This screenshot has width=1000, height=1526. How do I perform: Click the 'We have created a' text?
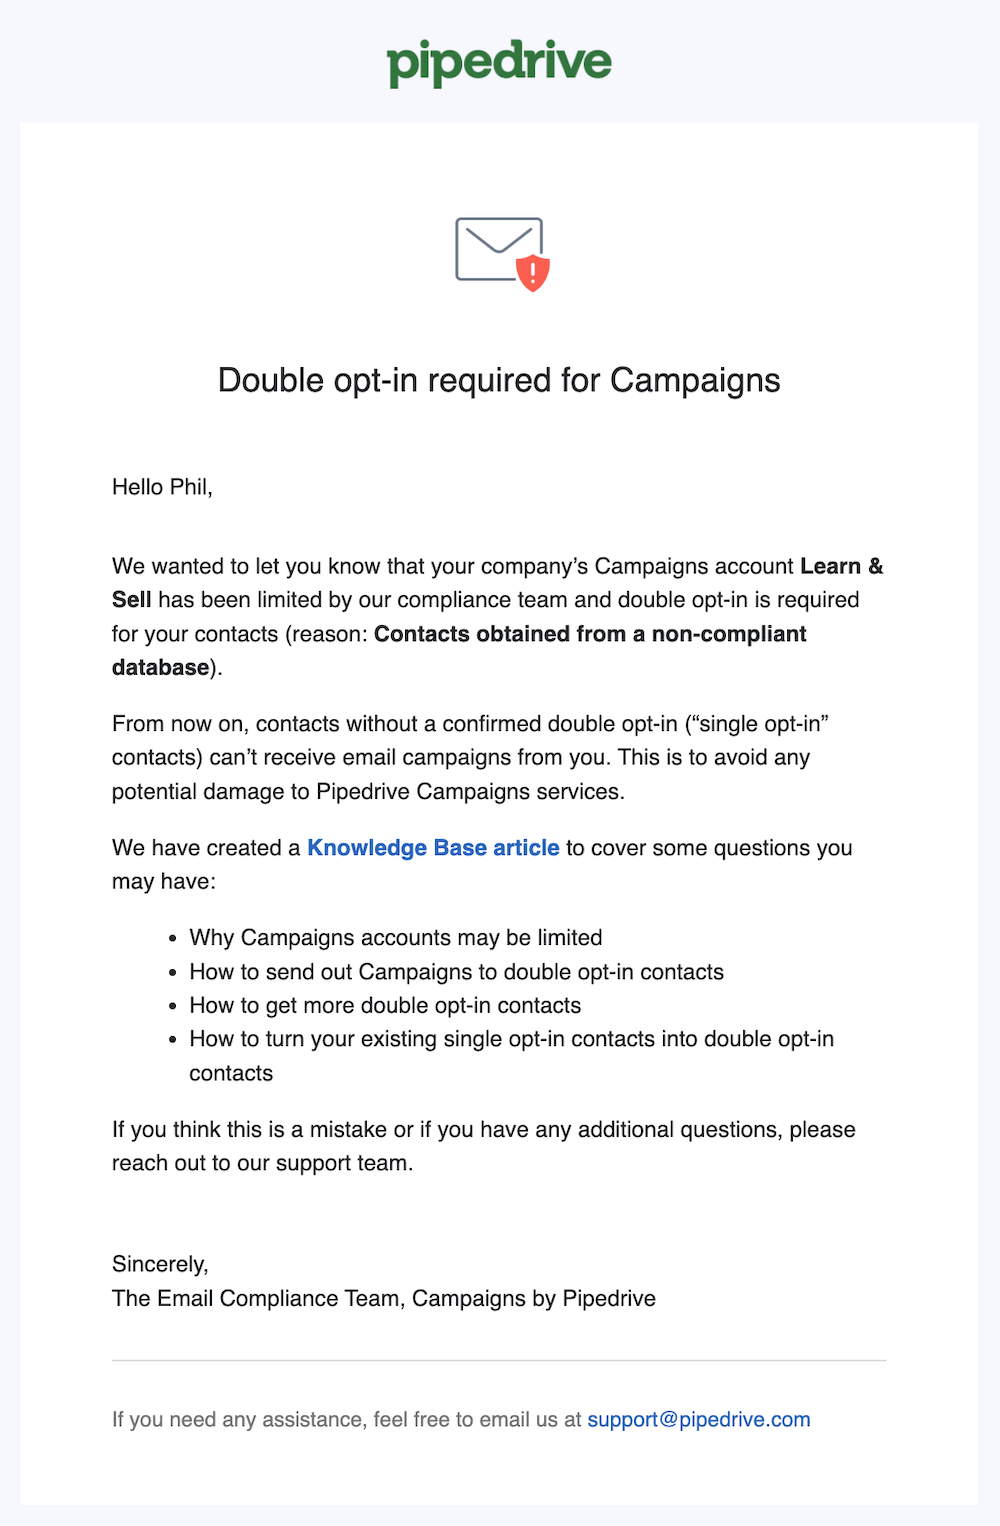206,848
